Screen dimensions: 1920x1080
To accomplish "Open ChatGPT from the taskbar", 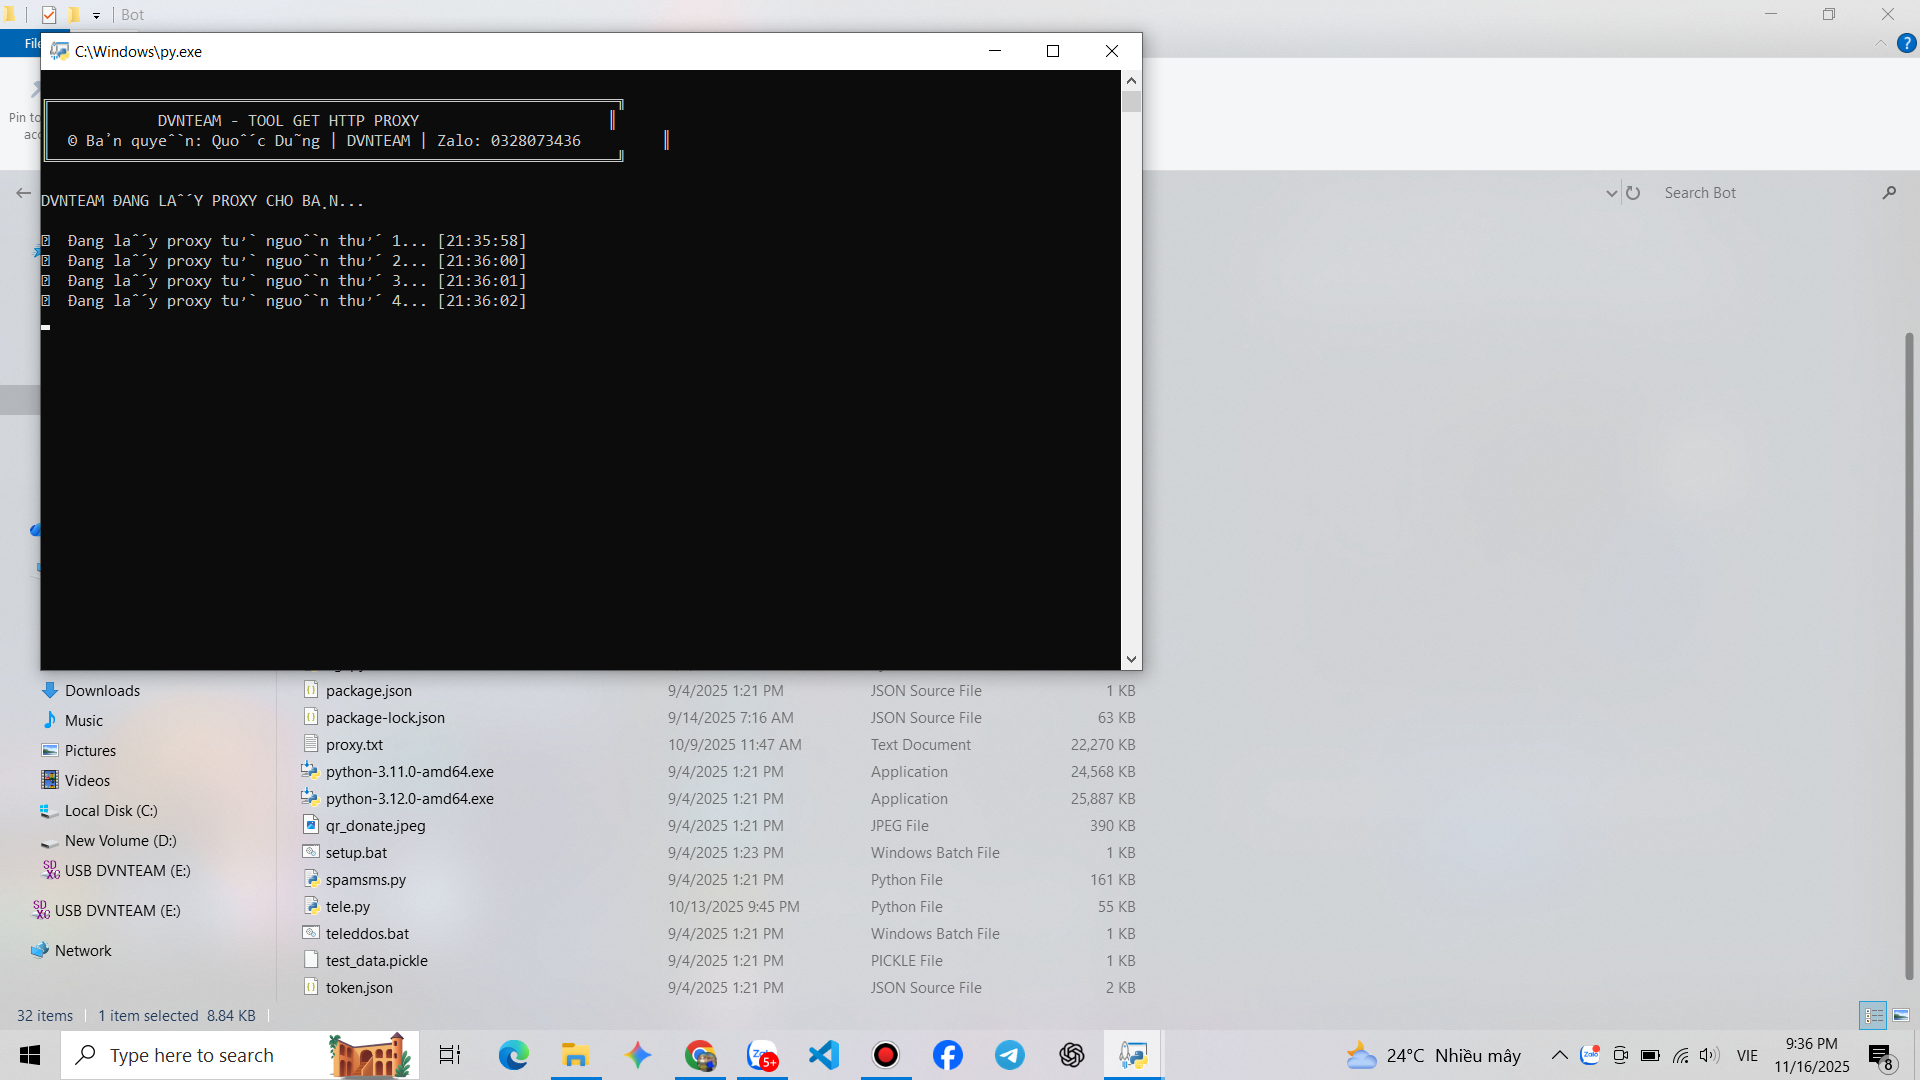I will point(1072,1055).
